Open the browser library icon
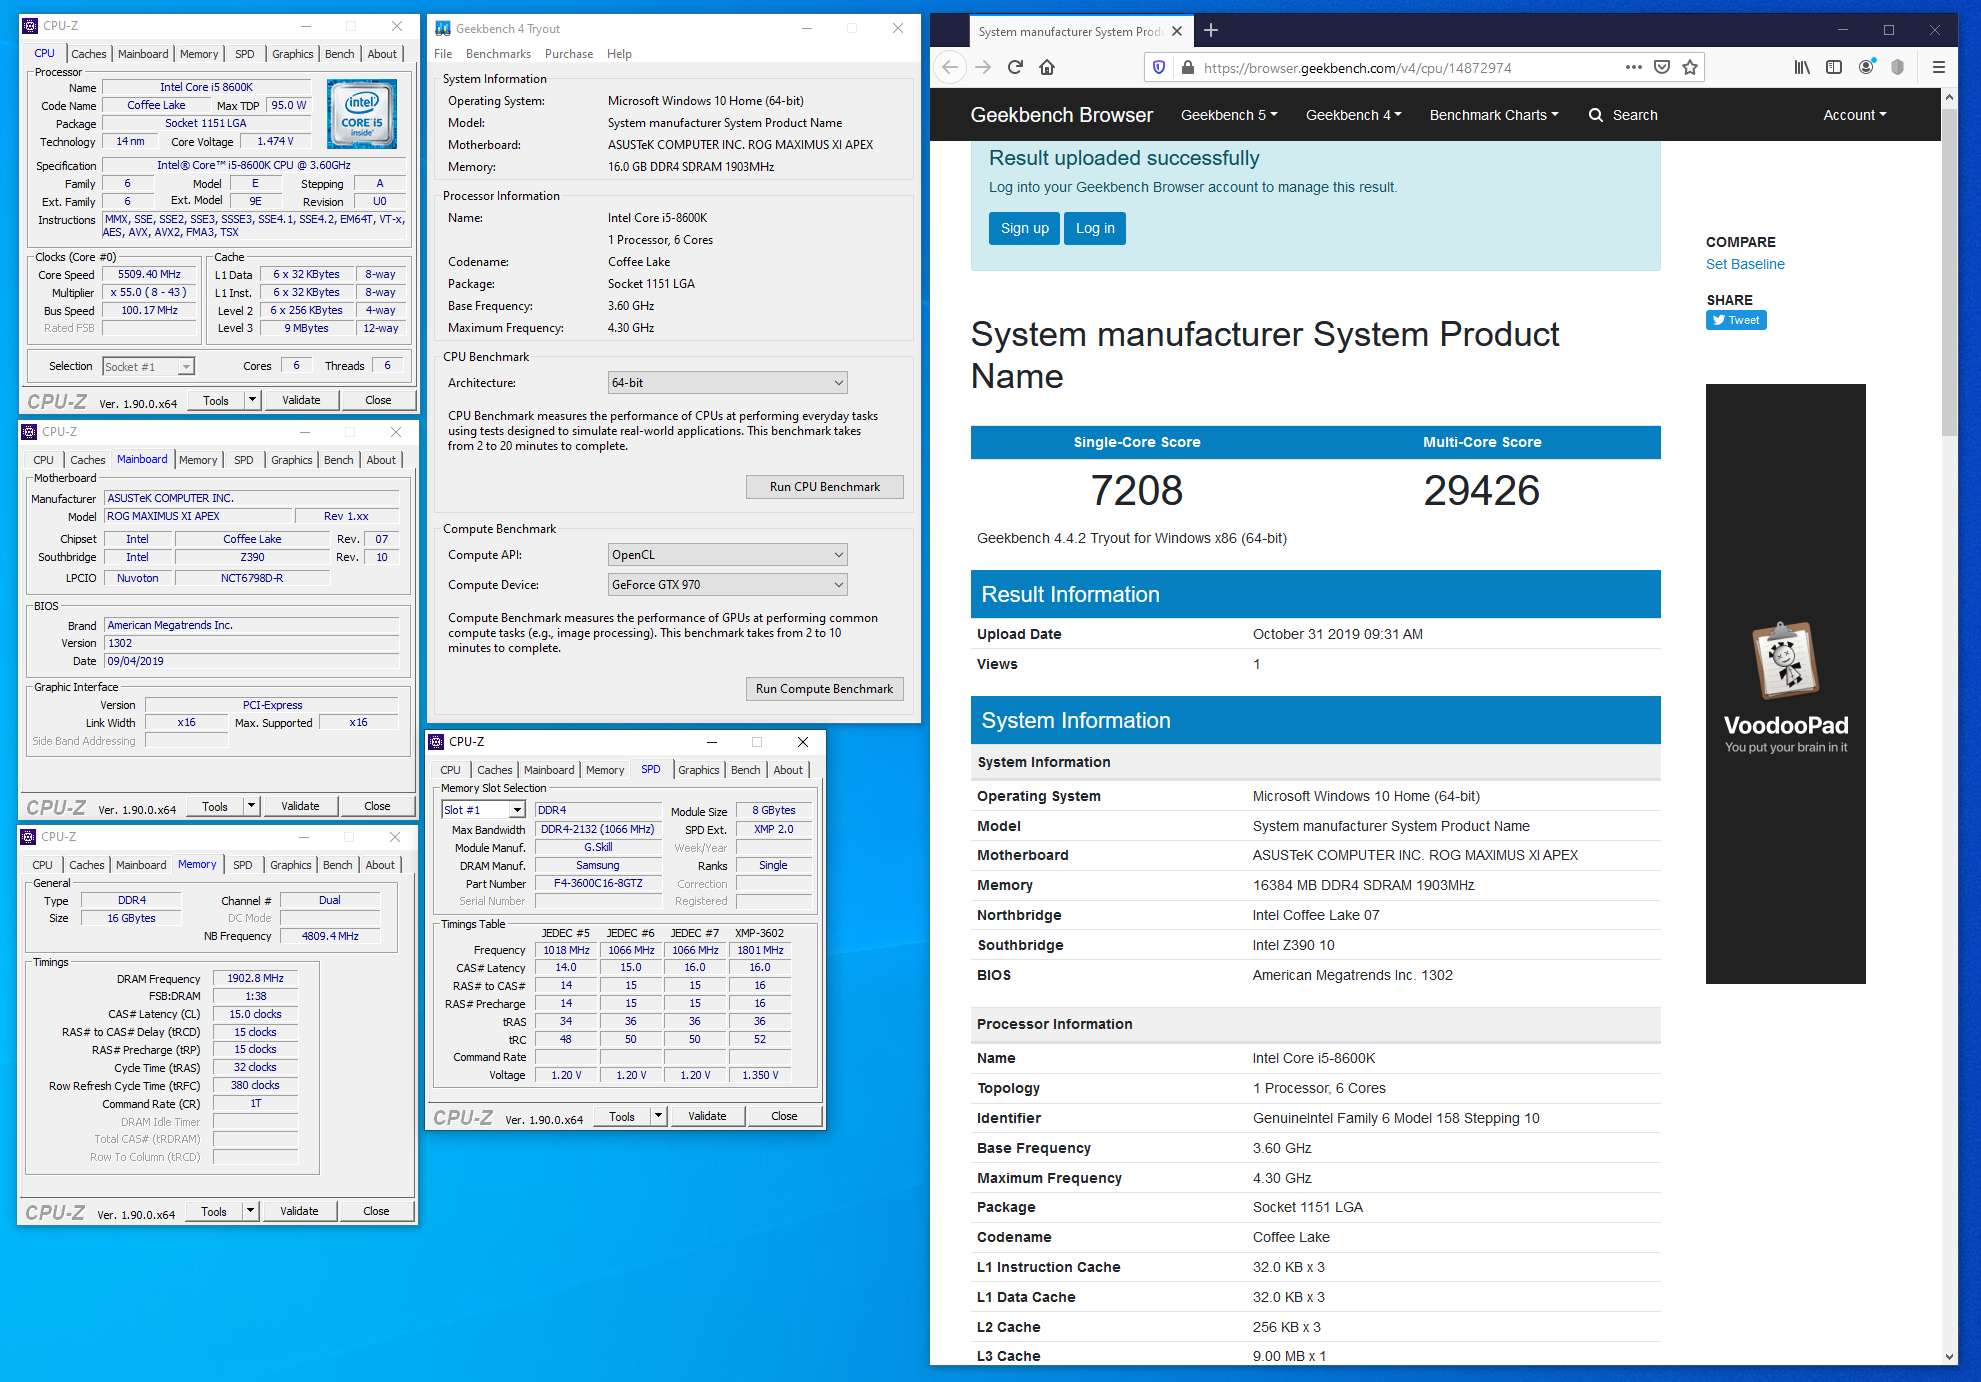Viewport: 1981px width, 1382px height. click(1802, 67)
